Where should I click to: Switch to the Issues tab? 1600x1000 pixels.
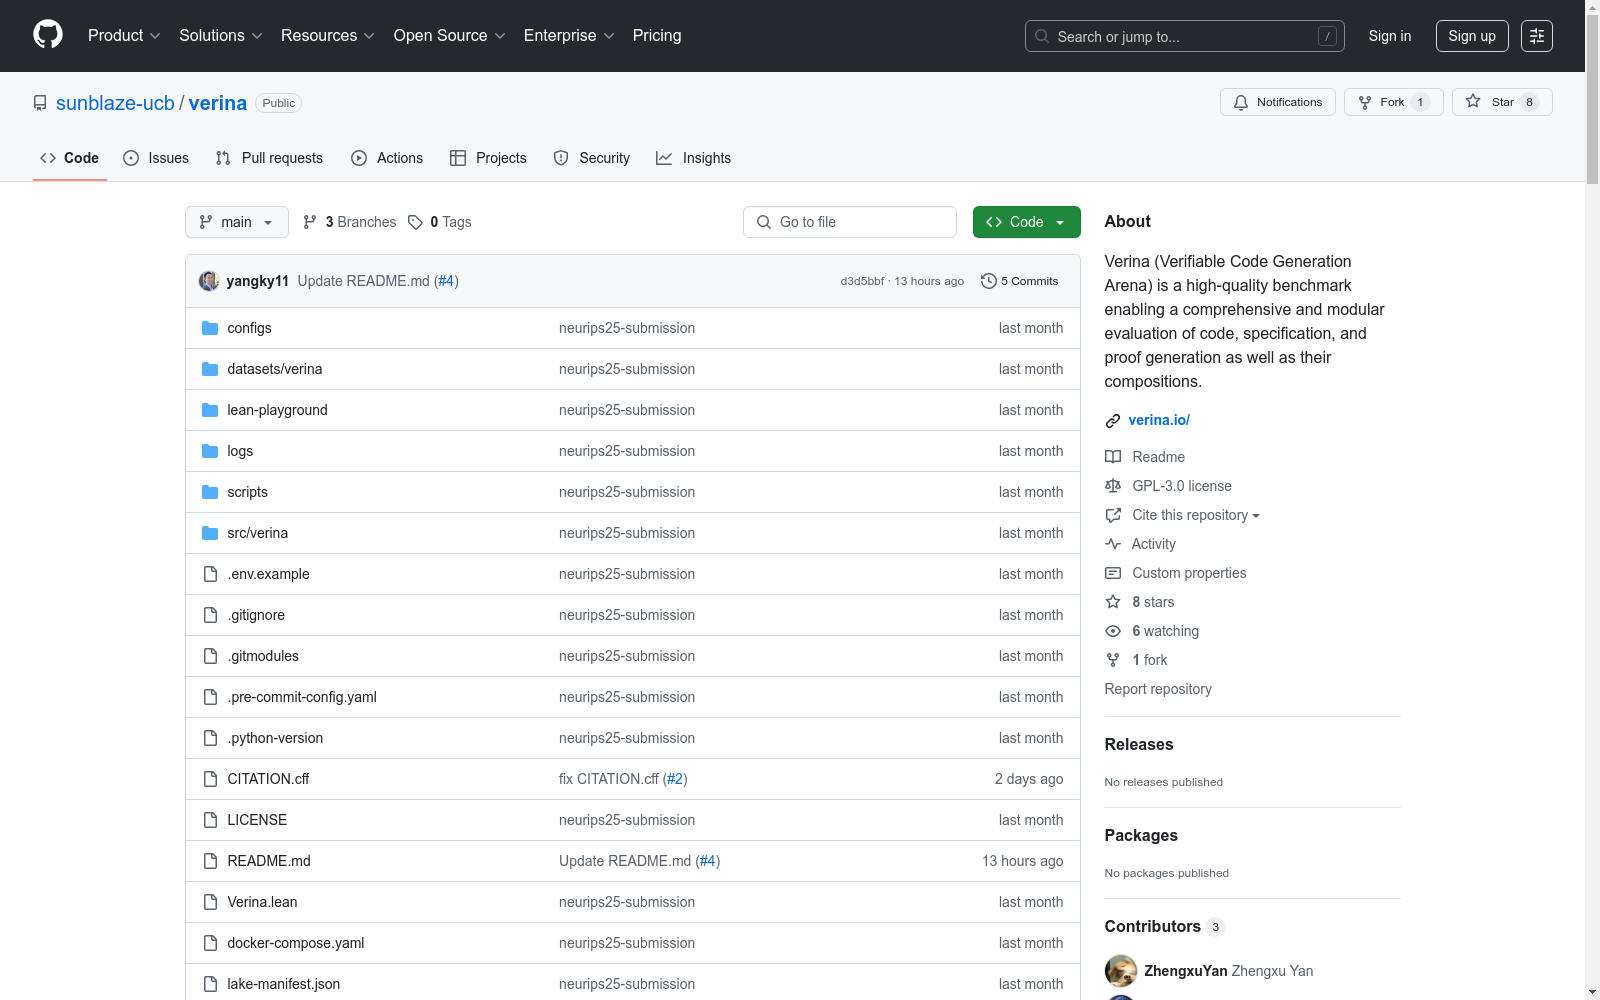coord(156,158)
